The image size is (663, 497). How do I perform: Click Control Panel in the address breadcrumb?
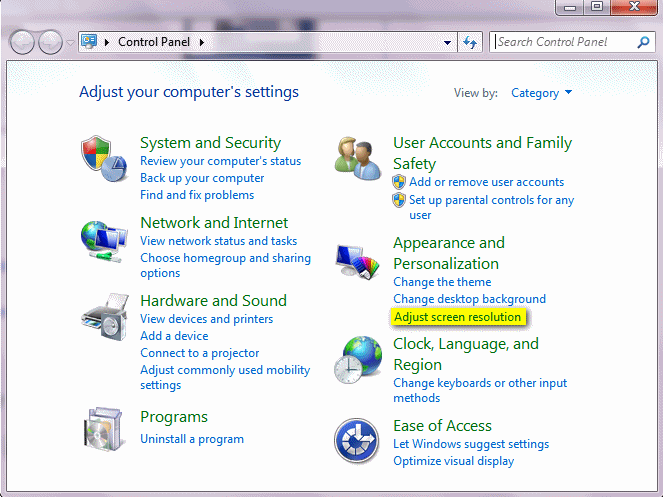tap(154, 42)
